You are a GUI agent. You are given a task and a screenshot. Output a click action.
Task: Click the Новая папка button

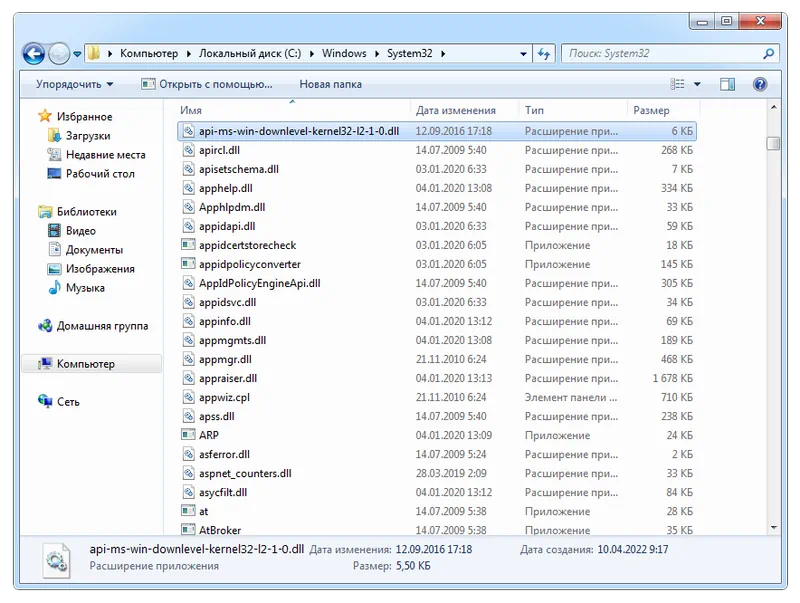pos(329,85)
